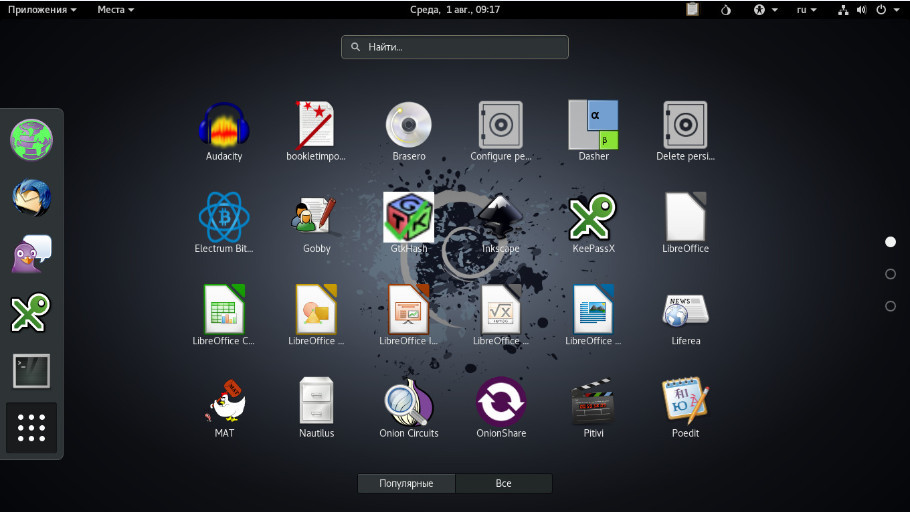Click the volume speaker icon
The height and width of the screenshot is (512, 910).
[862, 9]
